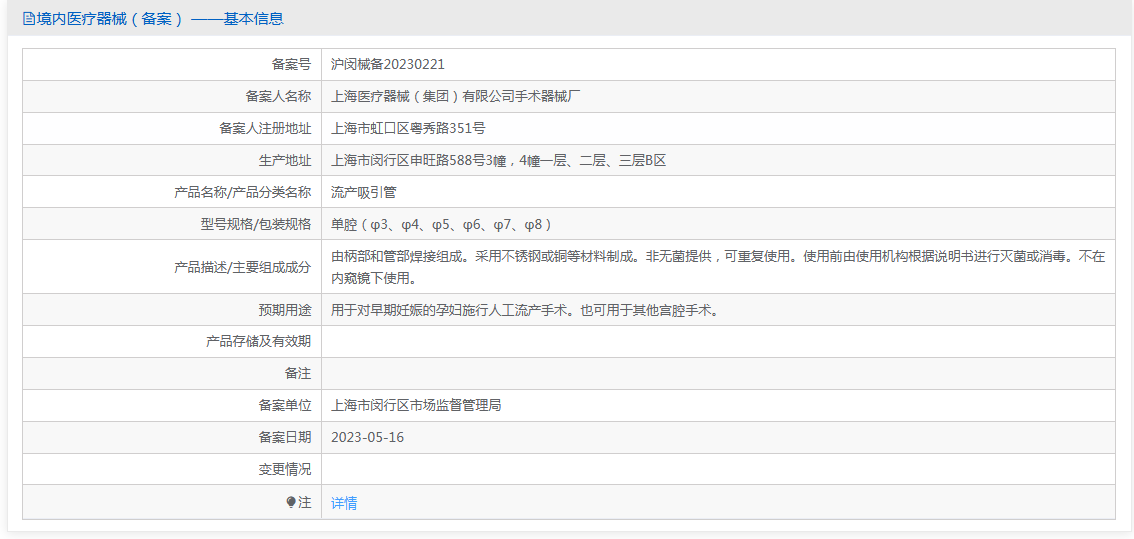Click the 产品名称/产品分类名称 label

tap(243, 192)
